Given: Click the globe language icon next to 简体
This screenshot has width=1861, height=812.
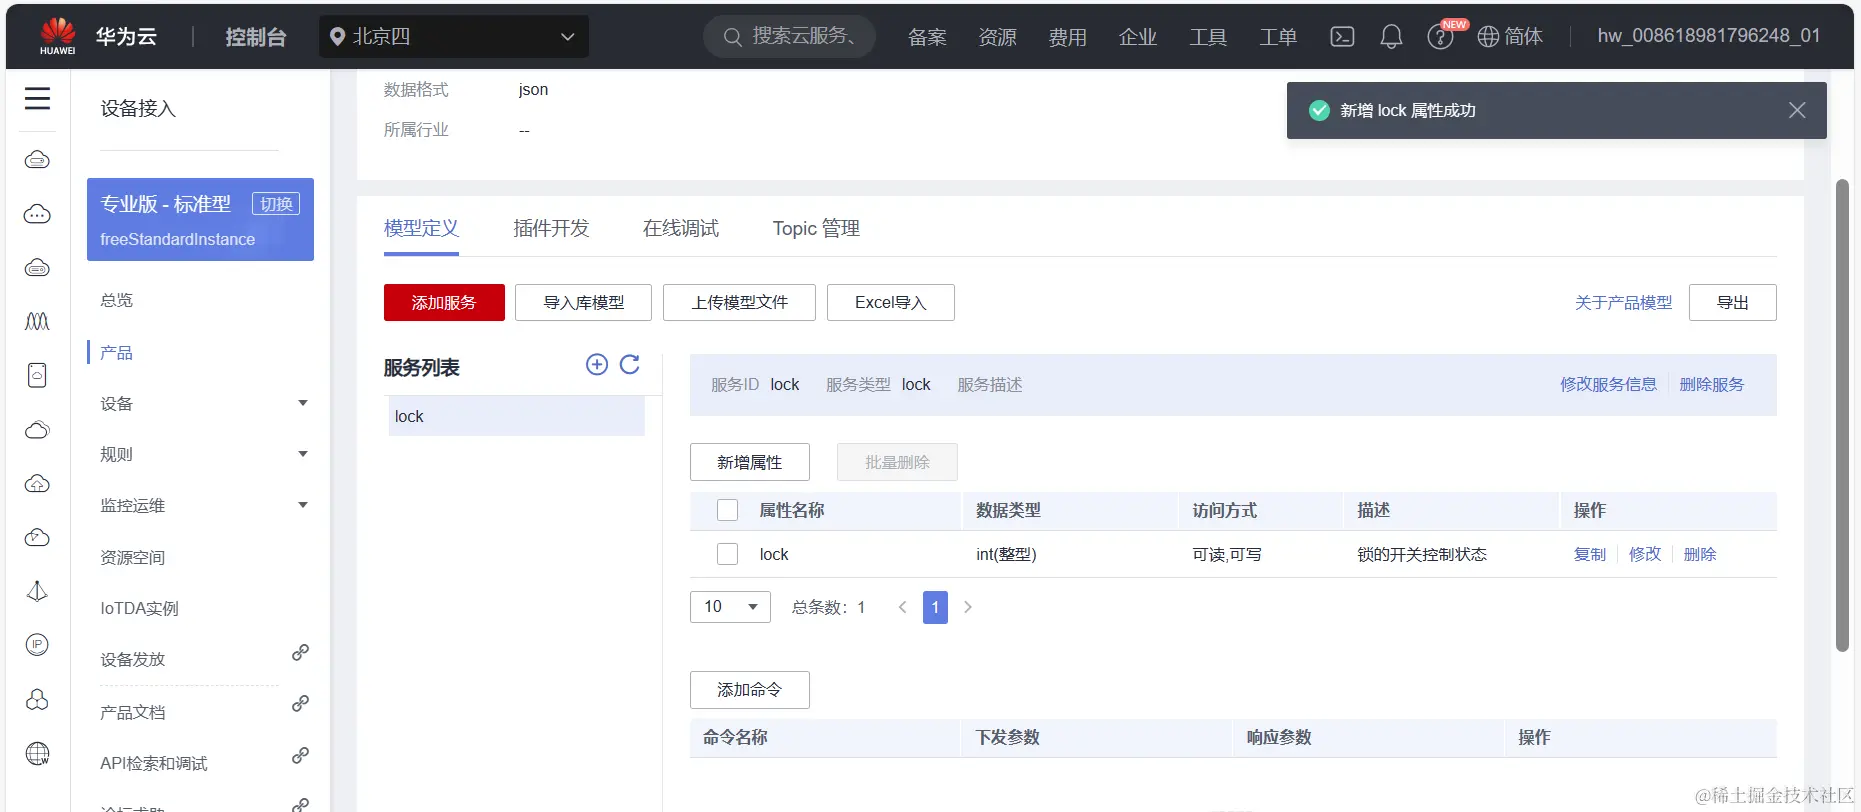Looking at the screenshot, I should click(x=1488, y=37).
